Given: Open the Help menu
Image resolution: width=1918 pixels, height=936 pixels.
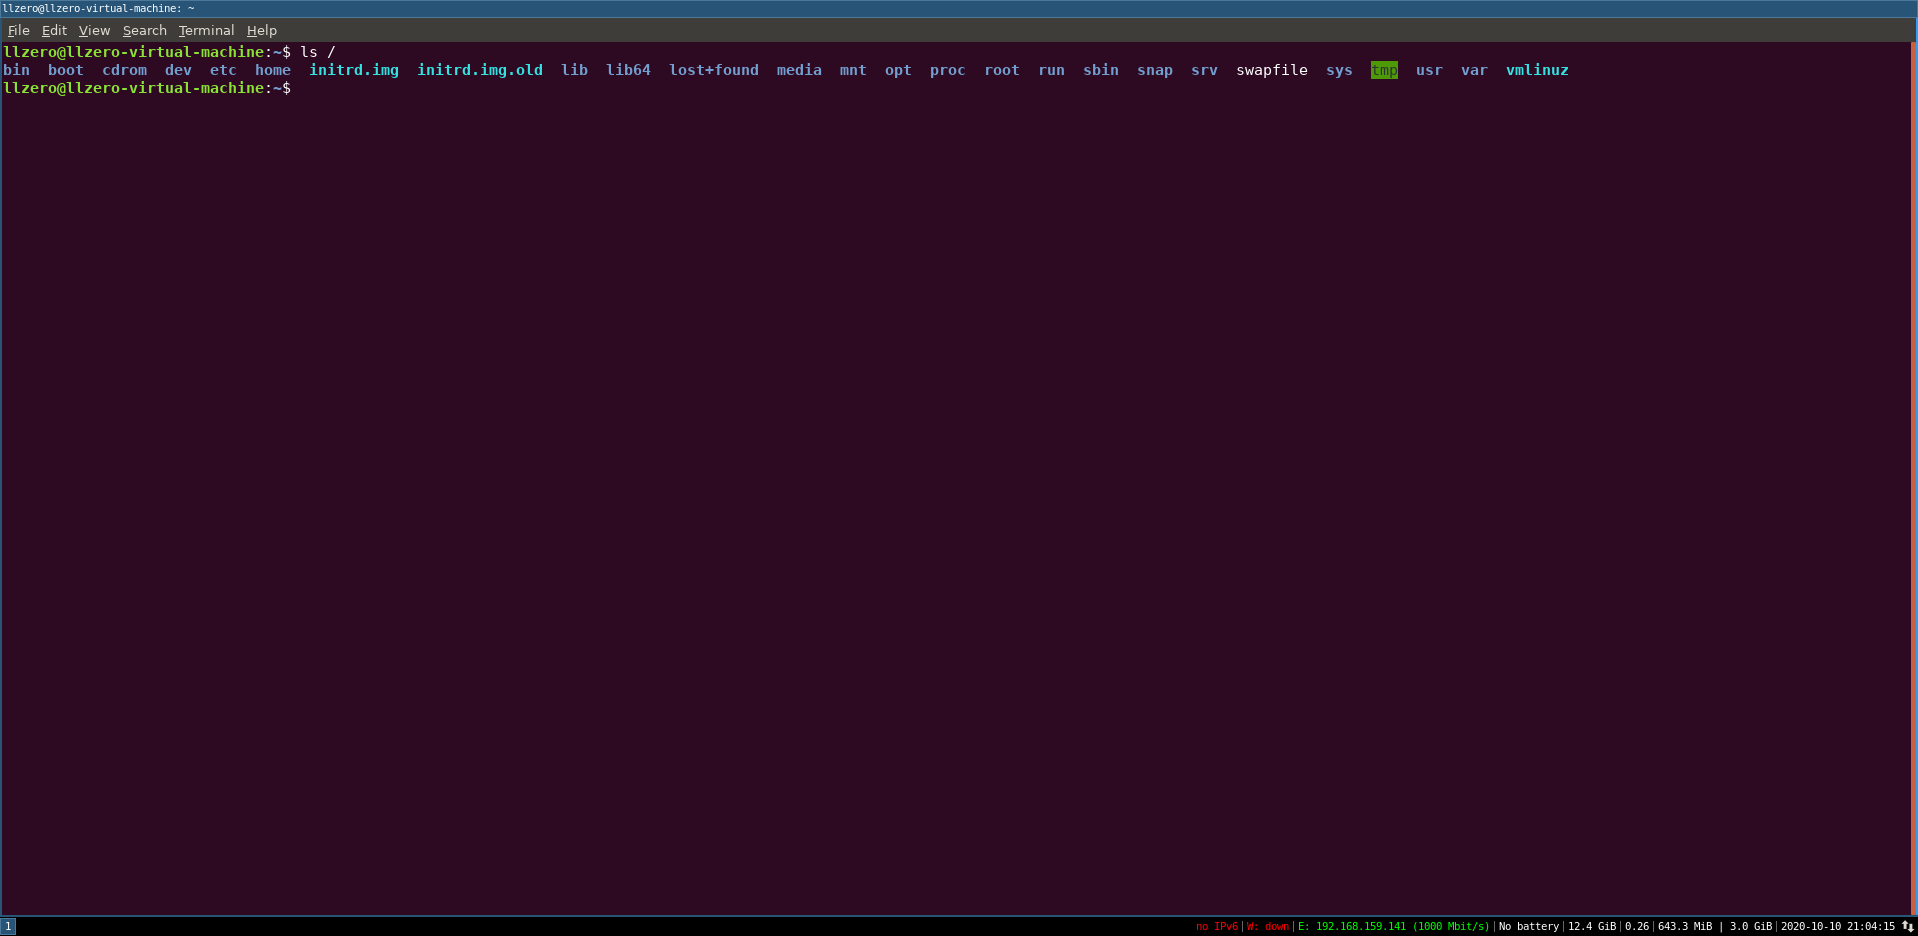Looking at the screenshot, I should point(261,30).
